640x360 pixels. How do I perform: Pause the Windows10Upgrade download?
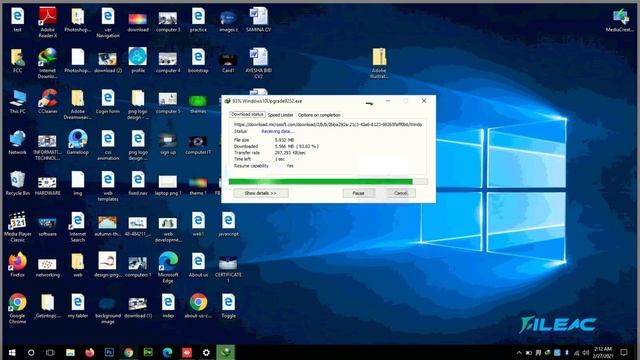point(358,193)
